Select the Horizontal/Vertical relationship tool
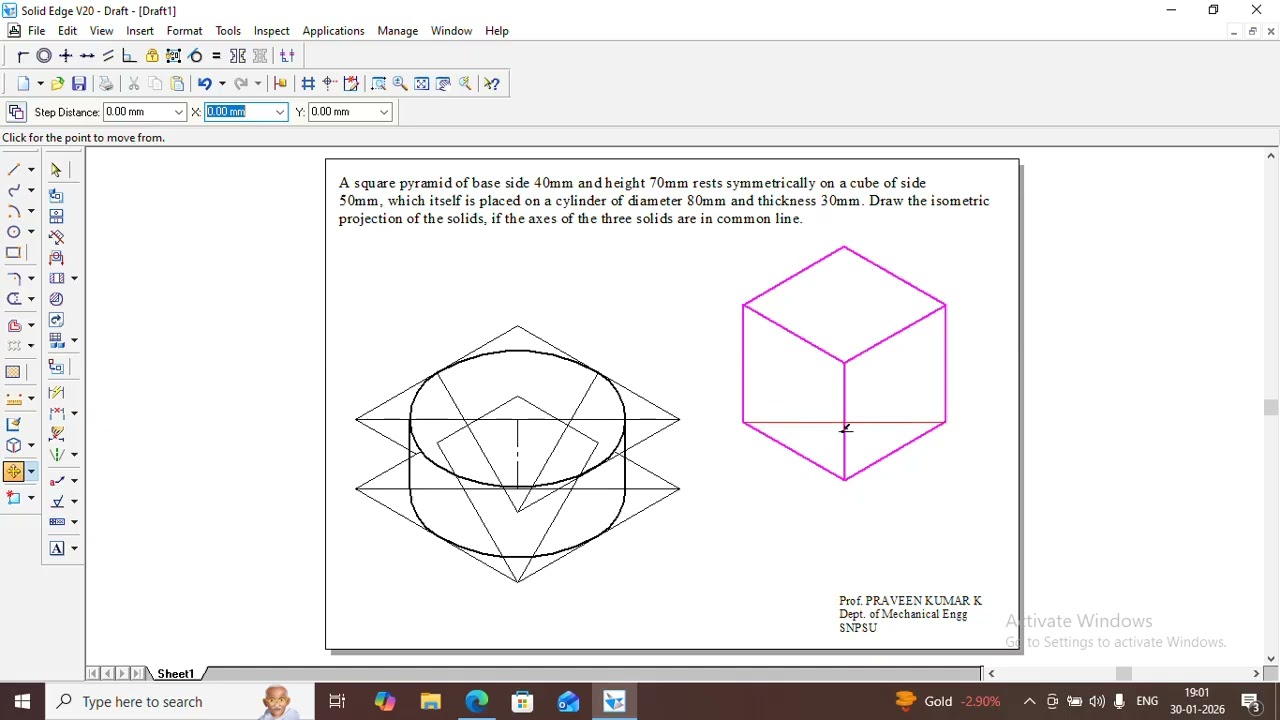The width and height of the screenshot is (1280, 720). 66,56
